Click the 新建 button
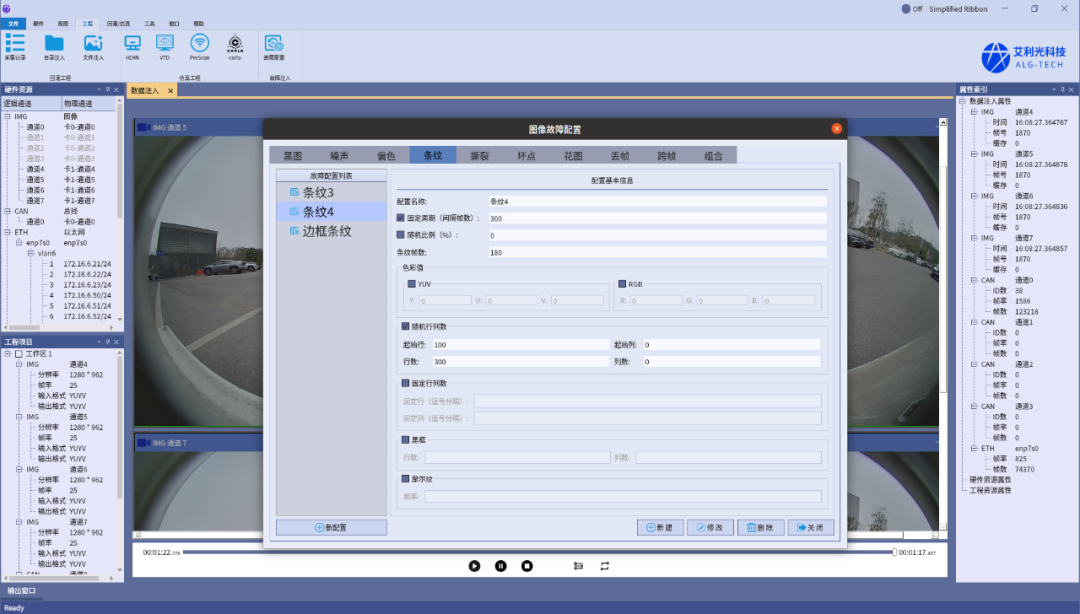This screenshot has width=1080, height=614. coord(660,527)
